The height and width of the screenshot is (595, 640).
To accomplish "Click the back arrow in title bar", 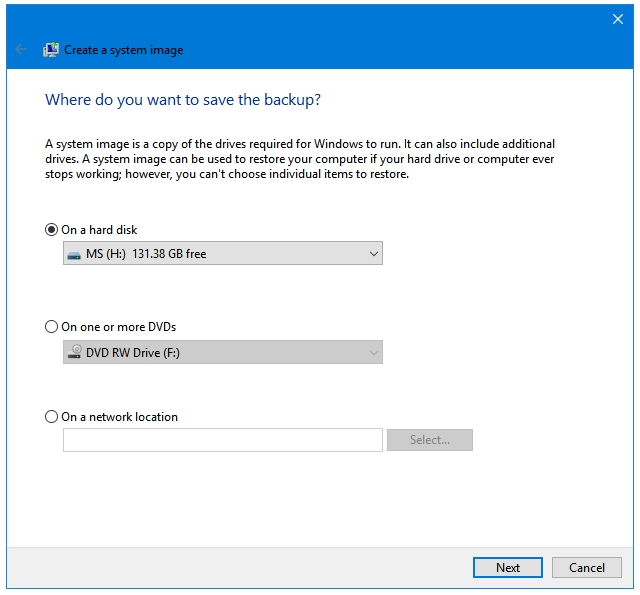I will pyautogui.click(x=21, y=49).
